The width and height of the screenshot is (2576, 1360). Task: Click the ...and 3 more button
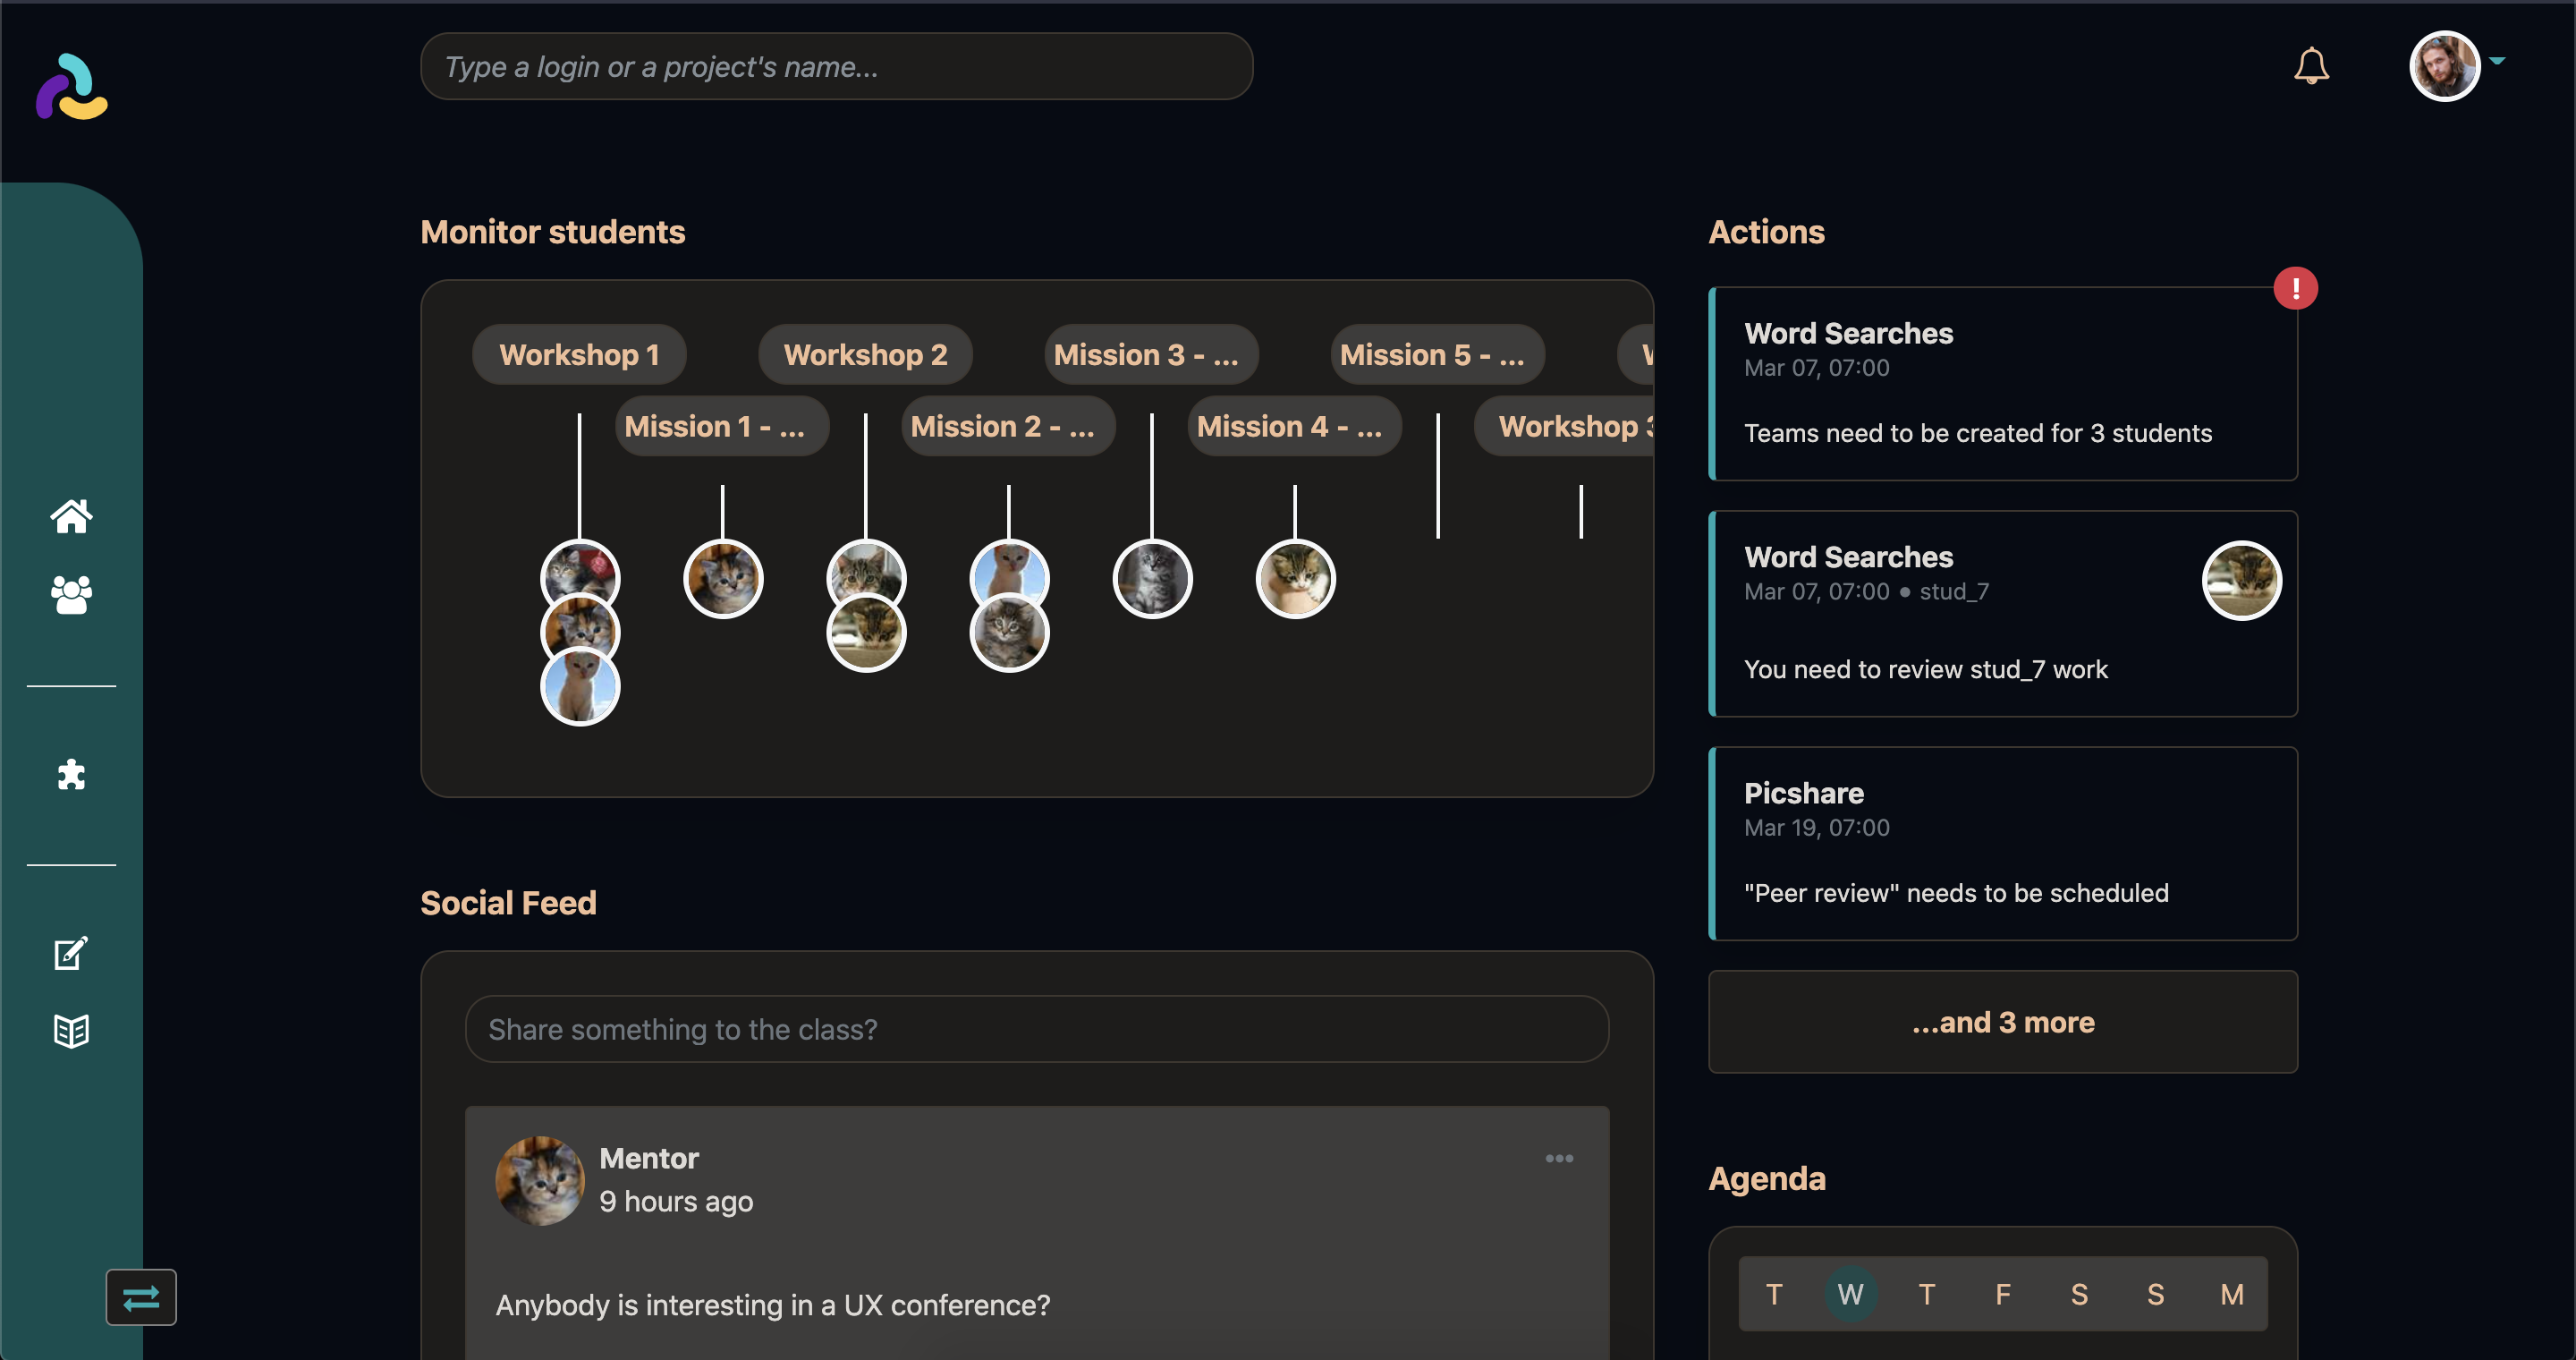[x=2003, y=1022]
